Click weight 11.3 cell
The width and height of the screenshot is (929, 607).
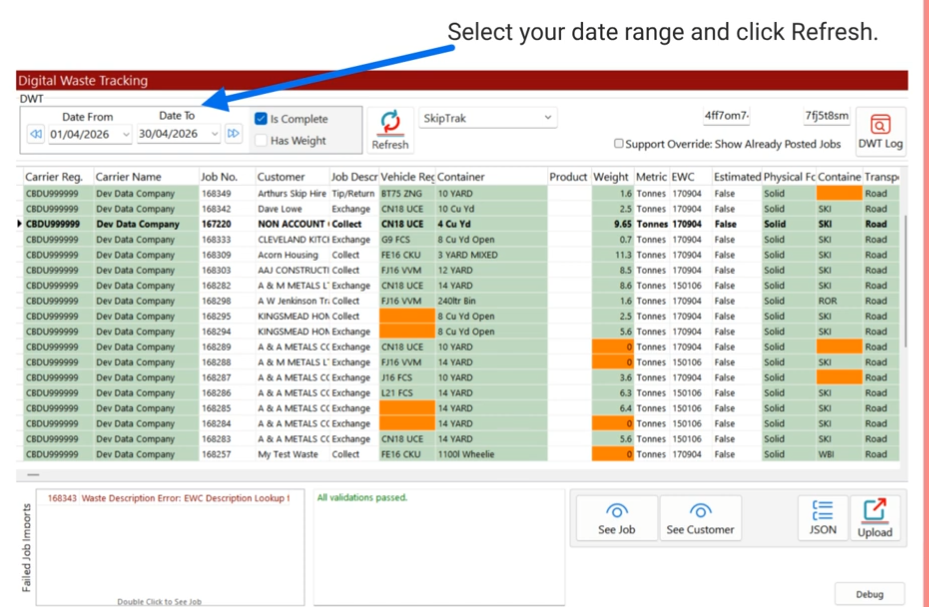click(613, 255)
